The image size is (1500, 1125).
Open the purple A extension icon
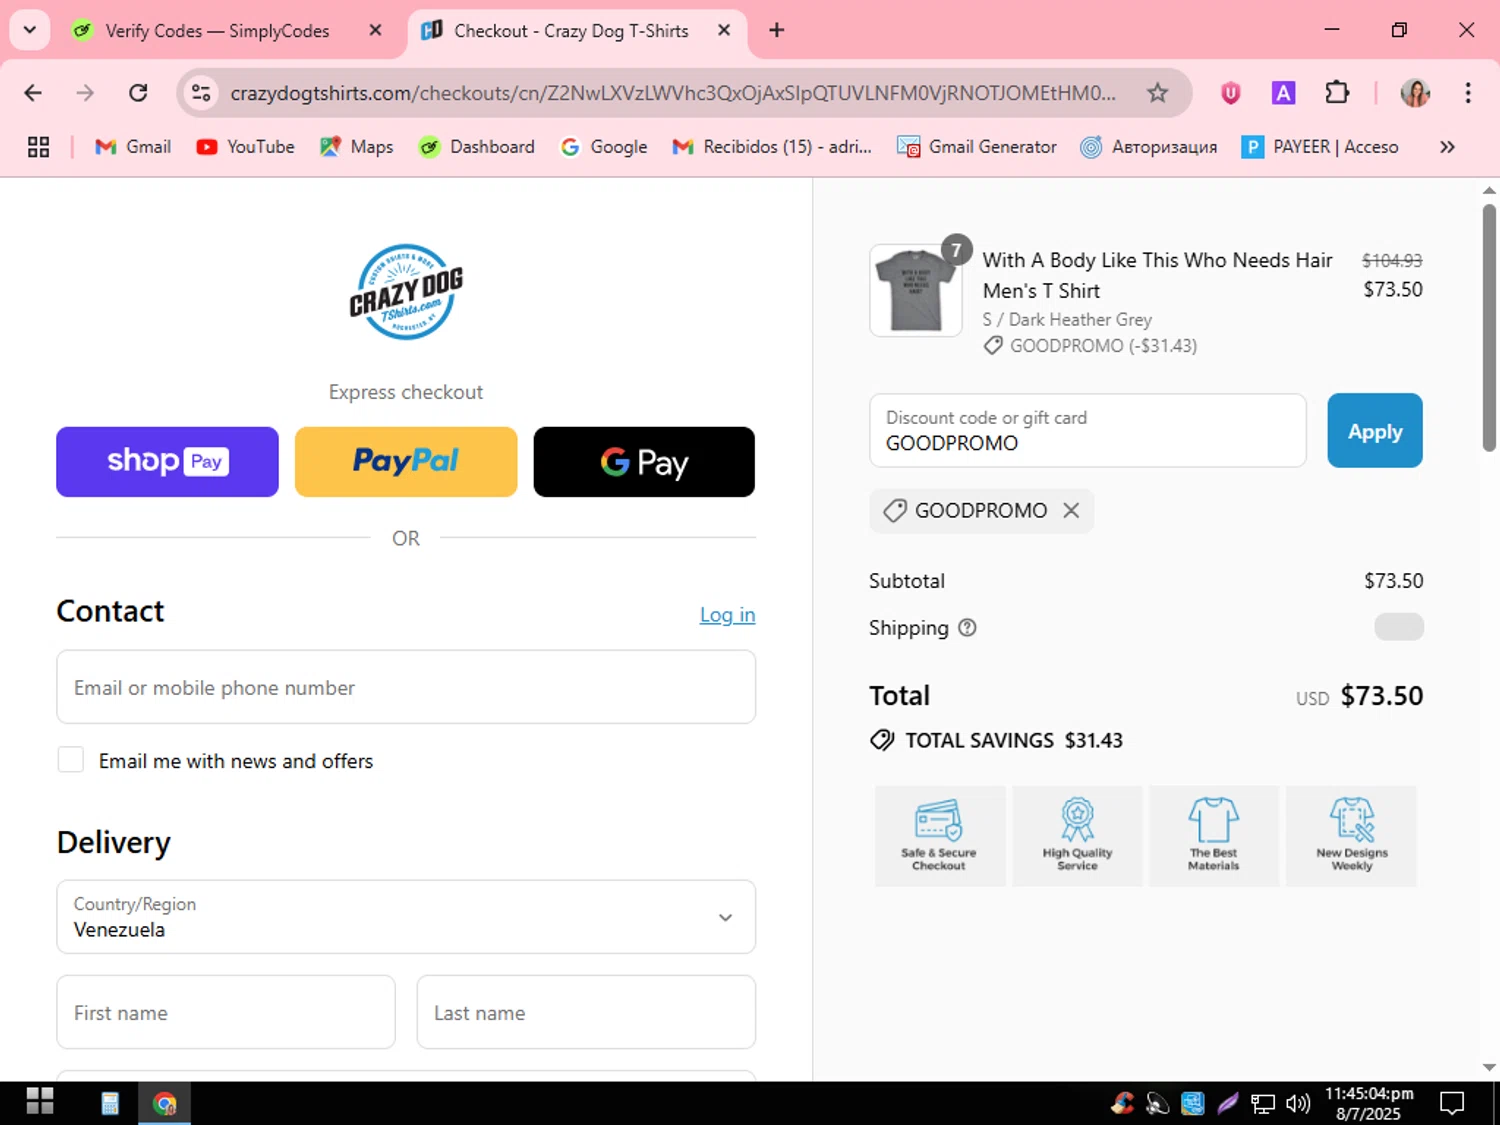click(x=1283, y=93)
